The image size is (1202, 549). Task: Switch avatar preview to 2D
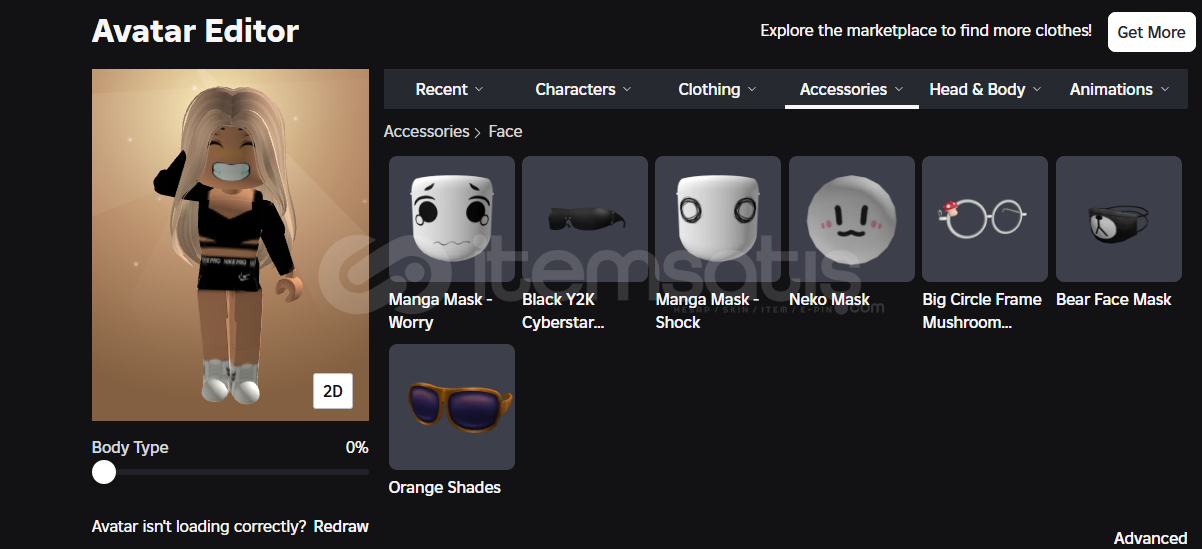(333, 391)
